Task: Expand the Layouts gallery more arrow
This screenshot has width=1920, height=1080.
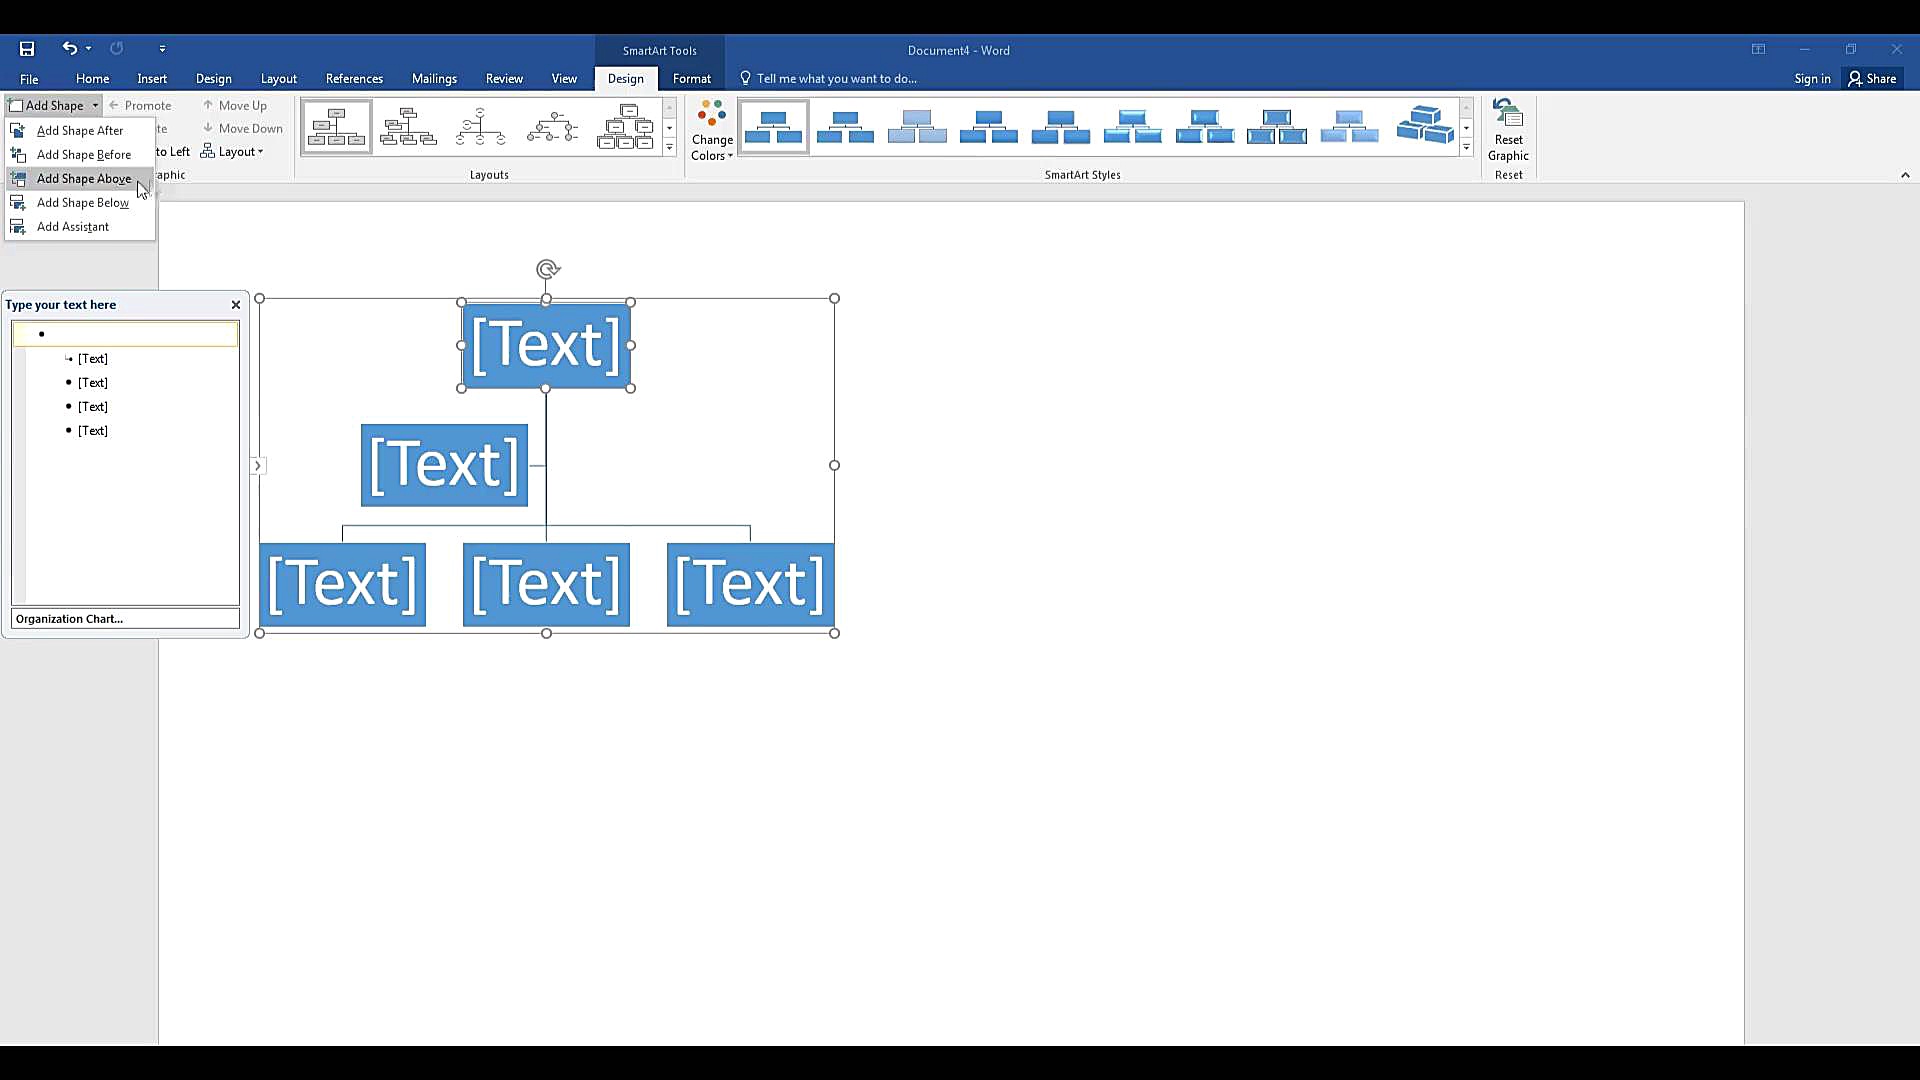Action: pos(669,148)
